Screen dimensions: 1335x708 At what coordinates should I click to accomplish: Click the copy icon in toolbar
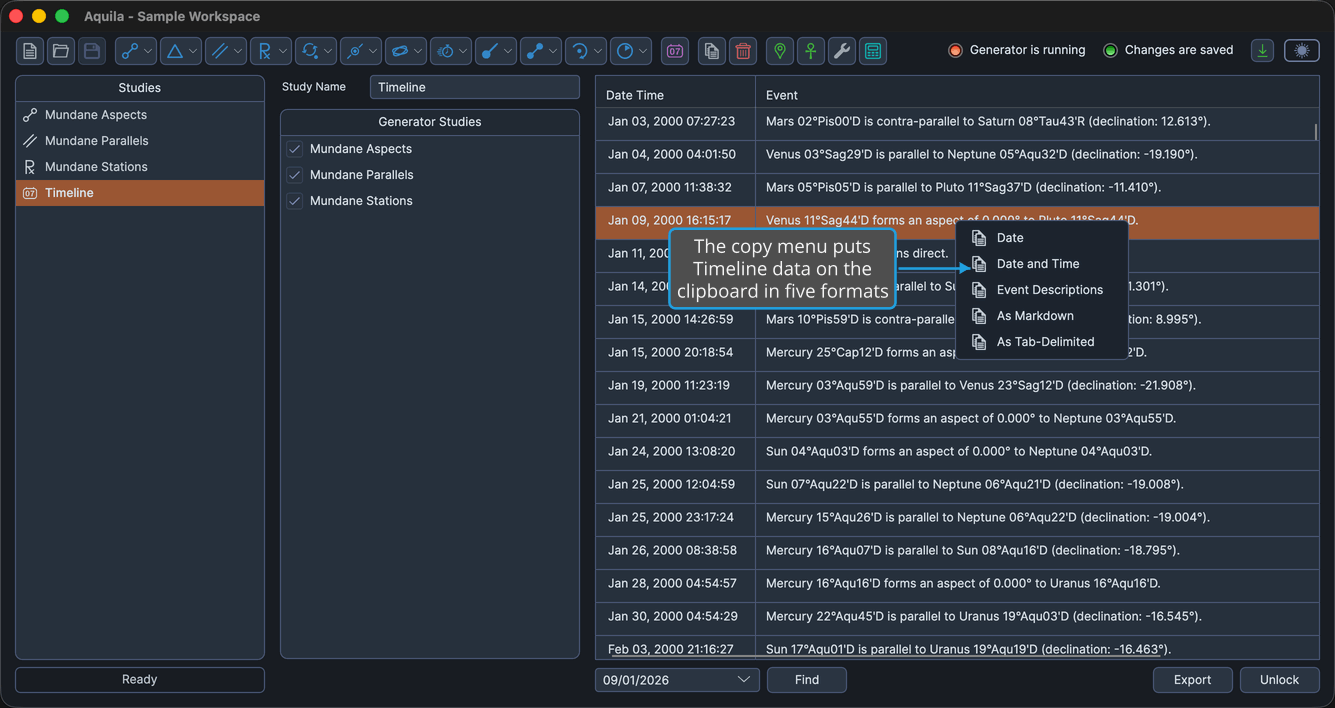pos(711,51)
